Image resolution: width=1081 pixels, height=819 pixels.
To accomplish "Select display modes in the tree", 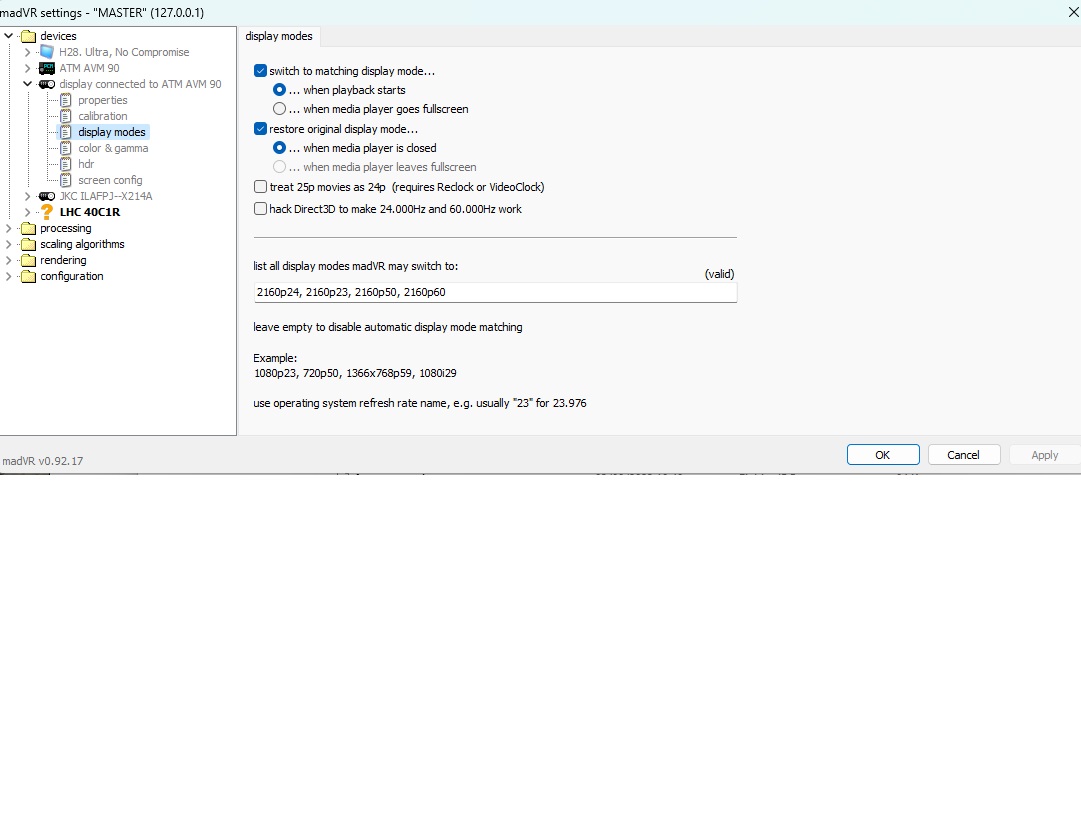I will click(112, 132).
